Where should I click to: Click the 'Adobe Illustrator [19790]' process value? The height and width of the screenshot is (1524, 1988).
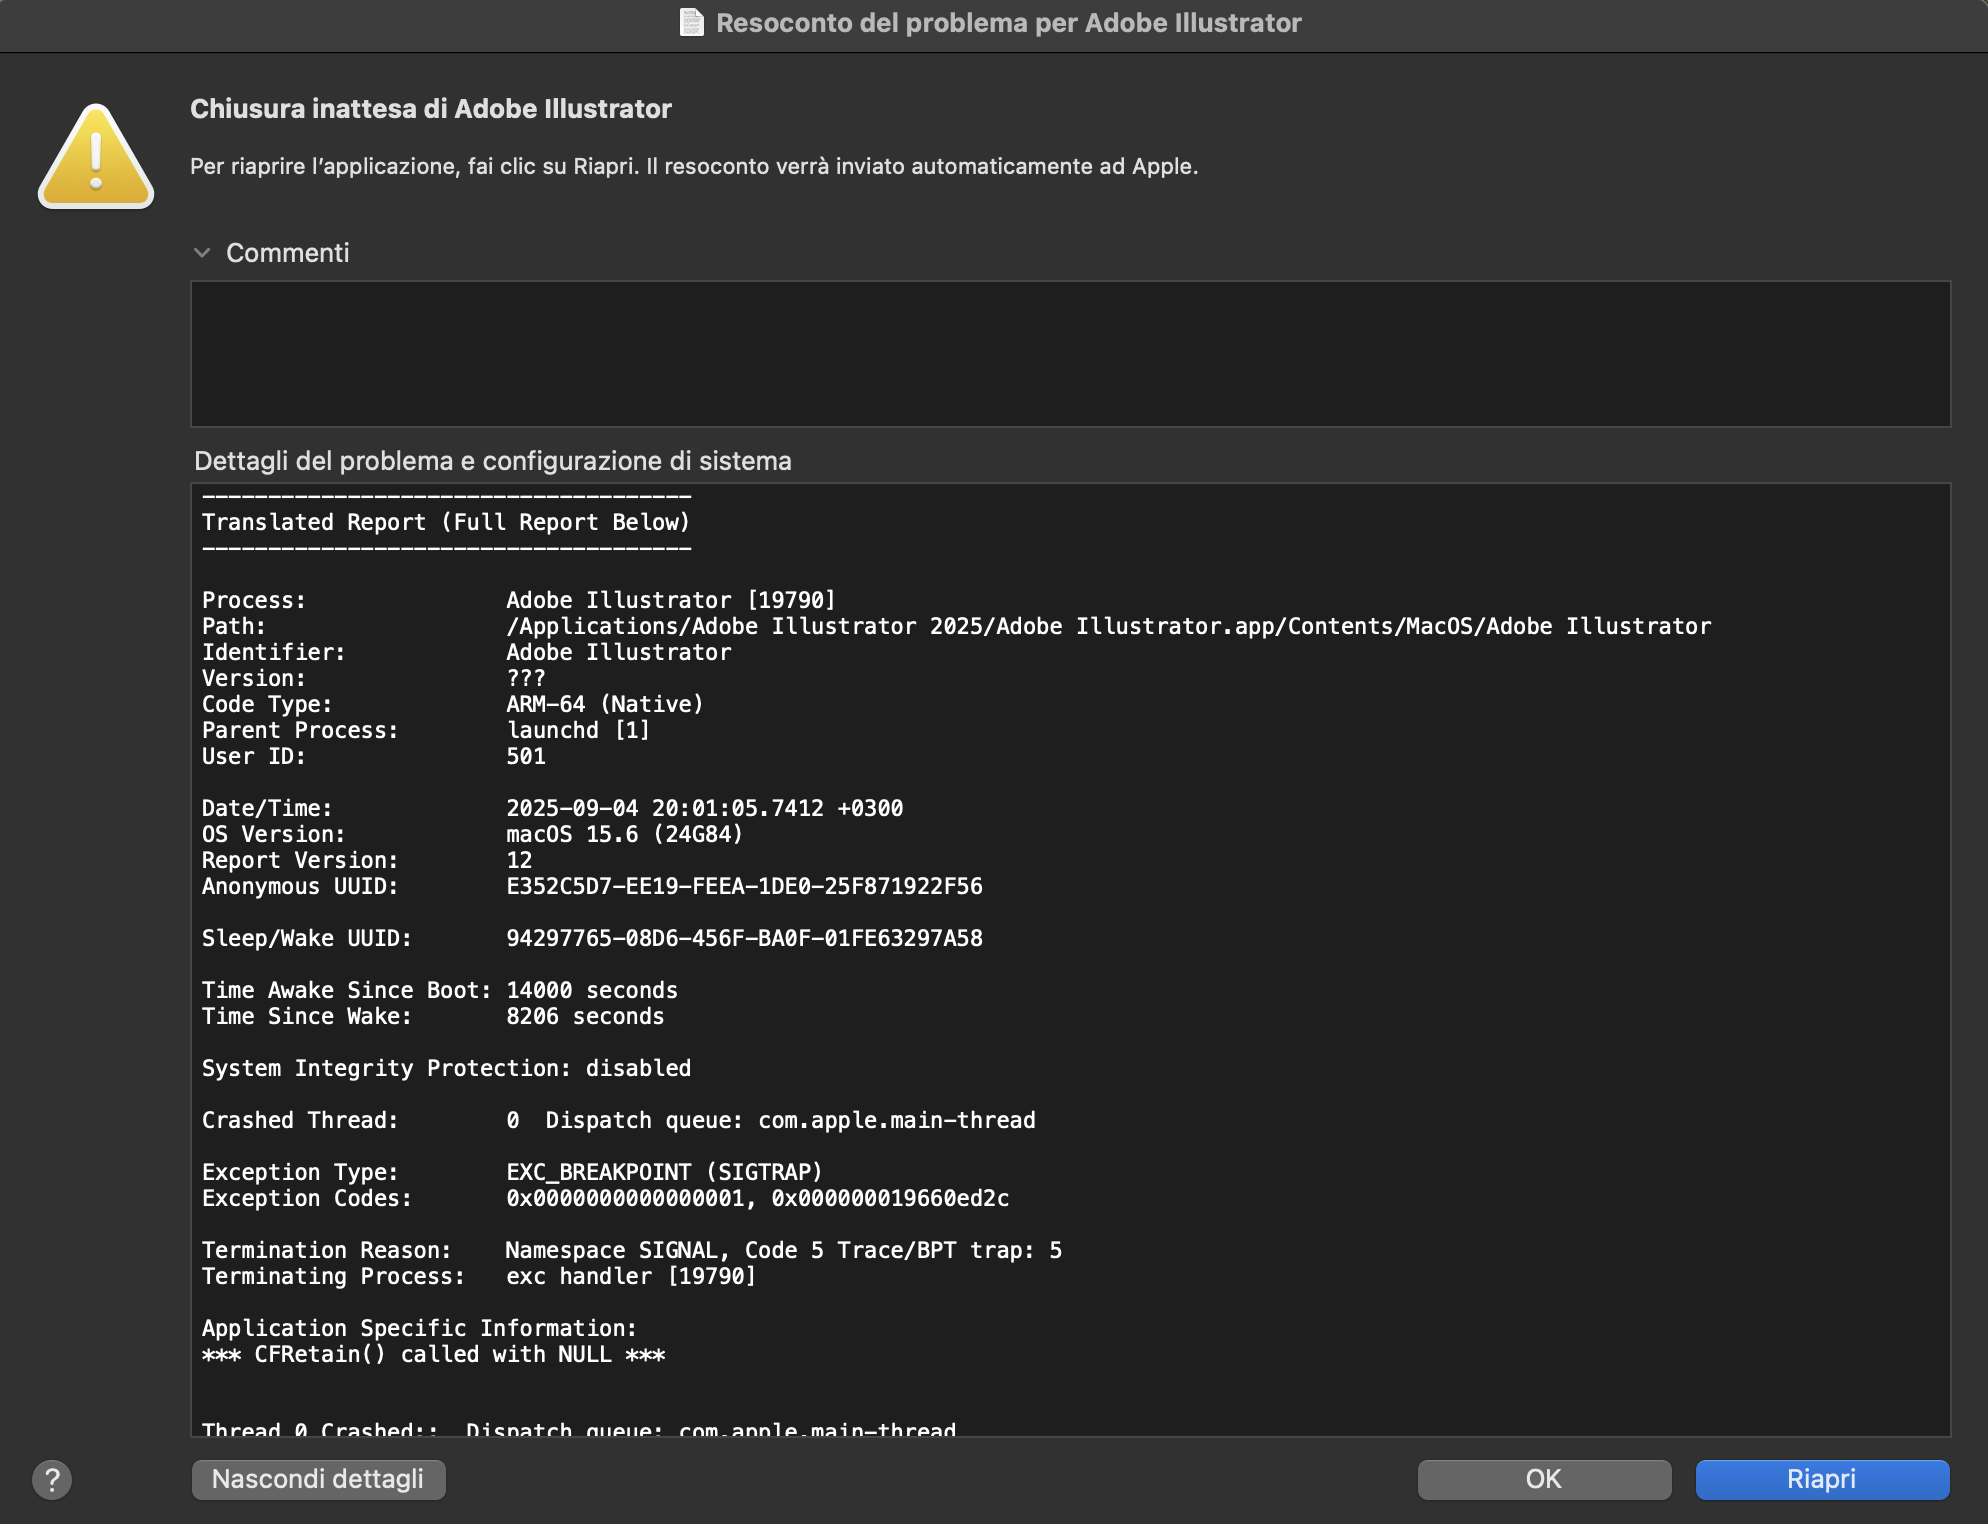670,600
